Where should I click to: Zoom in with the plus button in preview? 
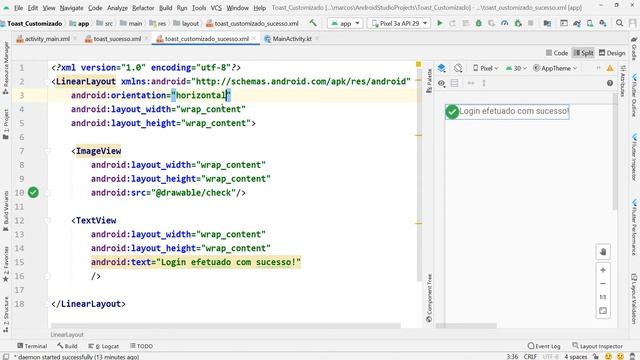pos(603,270)
